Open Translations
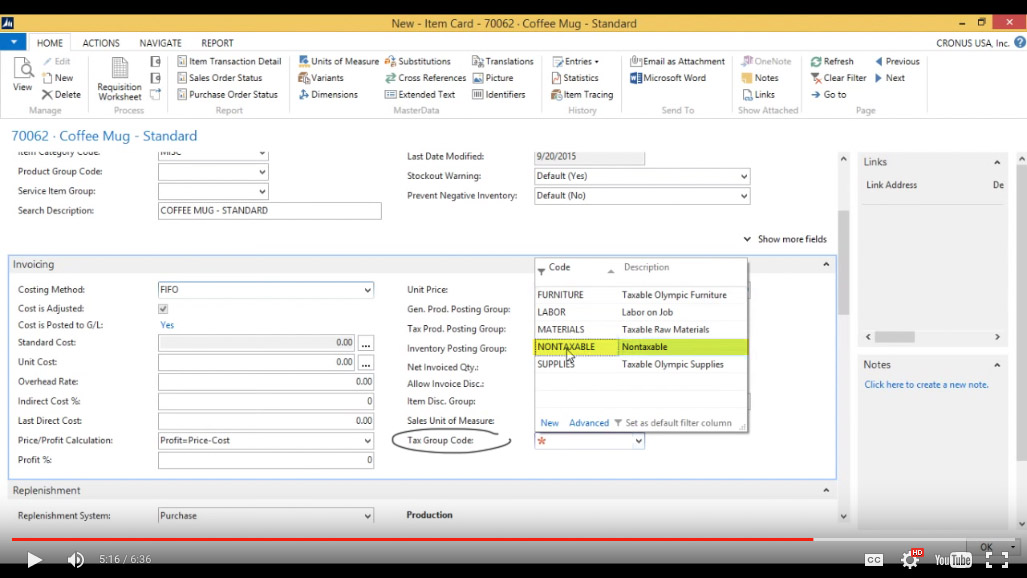This screenshot has width=1027, height=578. tap(503, 61)
